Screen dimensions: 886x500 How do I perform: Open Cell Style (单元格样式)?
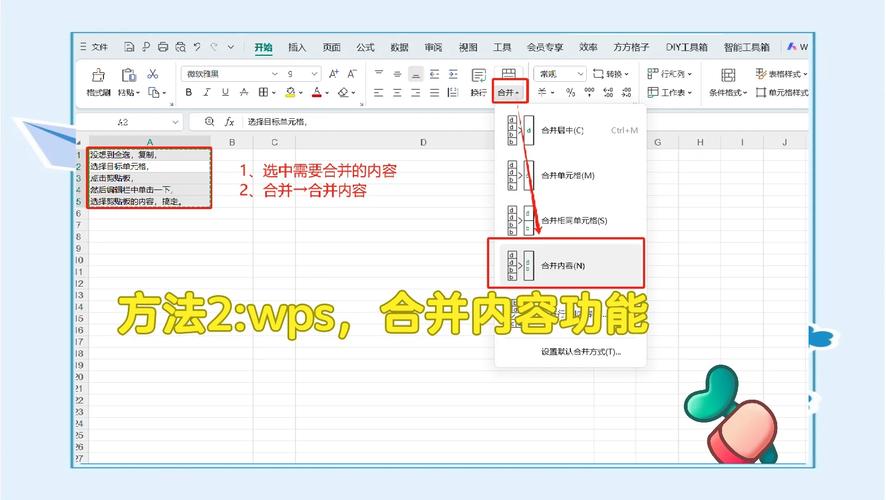(783, 93)
